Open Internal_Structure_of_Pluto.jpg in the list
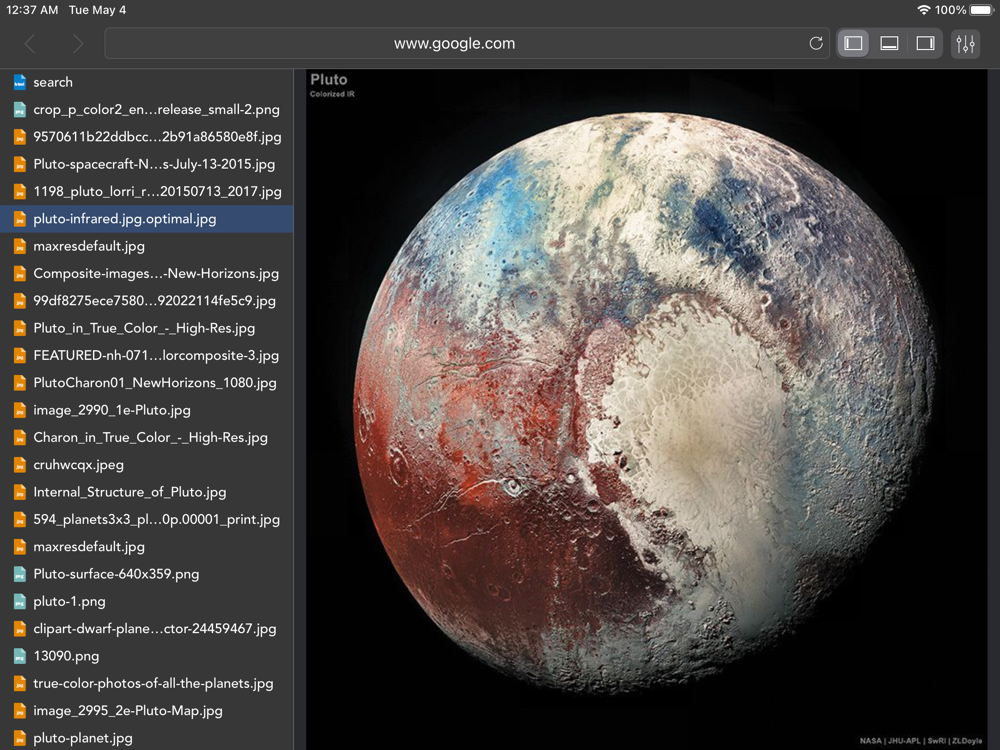 [x=130, y=492]
